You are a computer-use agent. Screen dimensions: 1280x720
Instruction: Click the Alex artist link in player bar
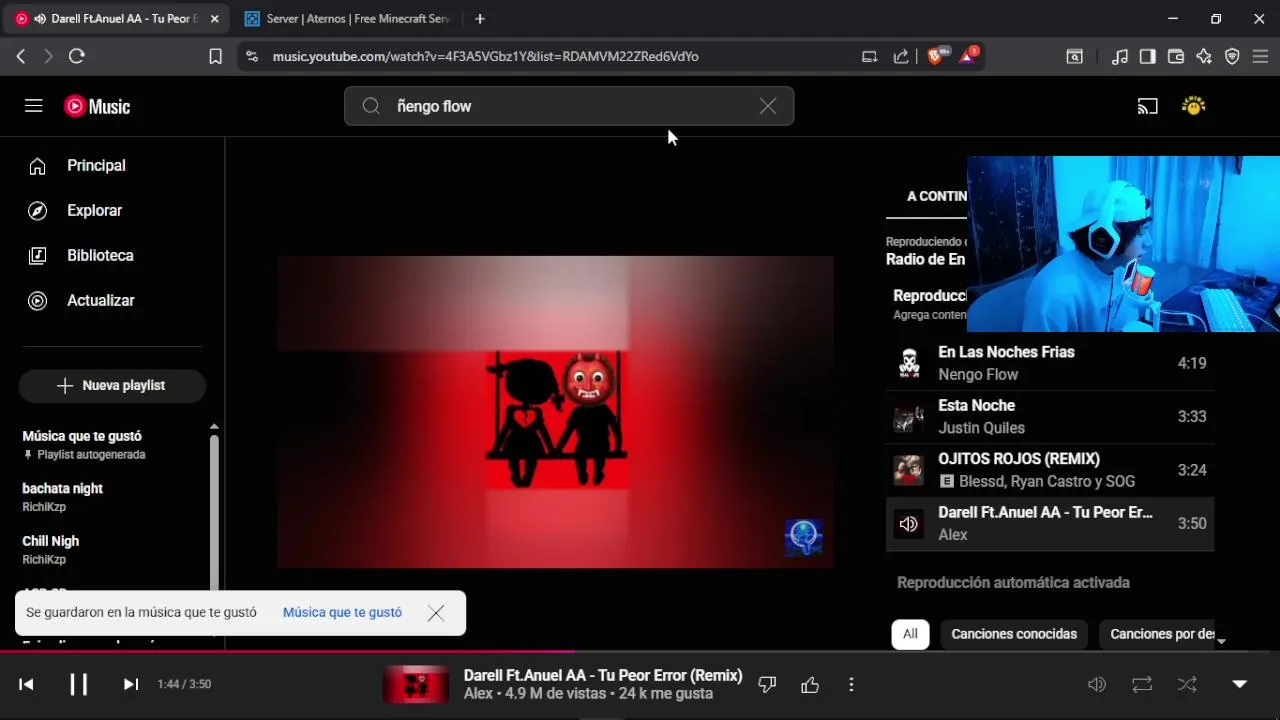coord(478,693)
